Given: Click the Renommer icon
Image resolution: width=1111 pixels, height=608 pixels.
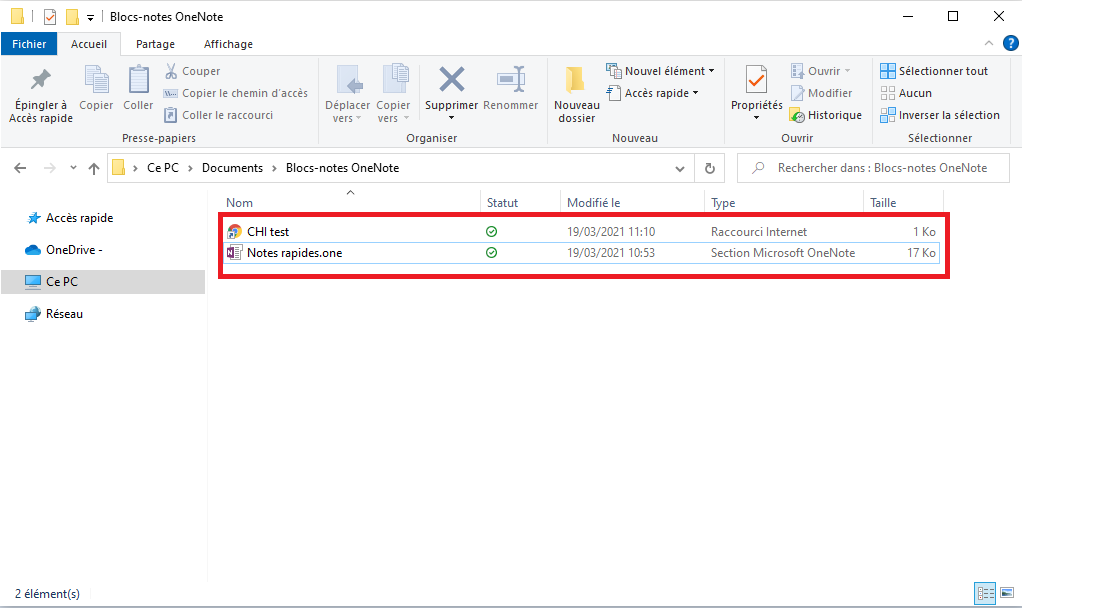Looking at the screenshot, I should [510, 79].
